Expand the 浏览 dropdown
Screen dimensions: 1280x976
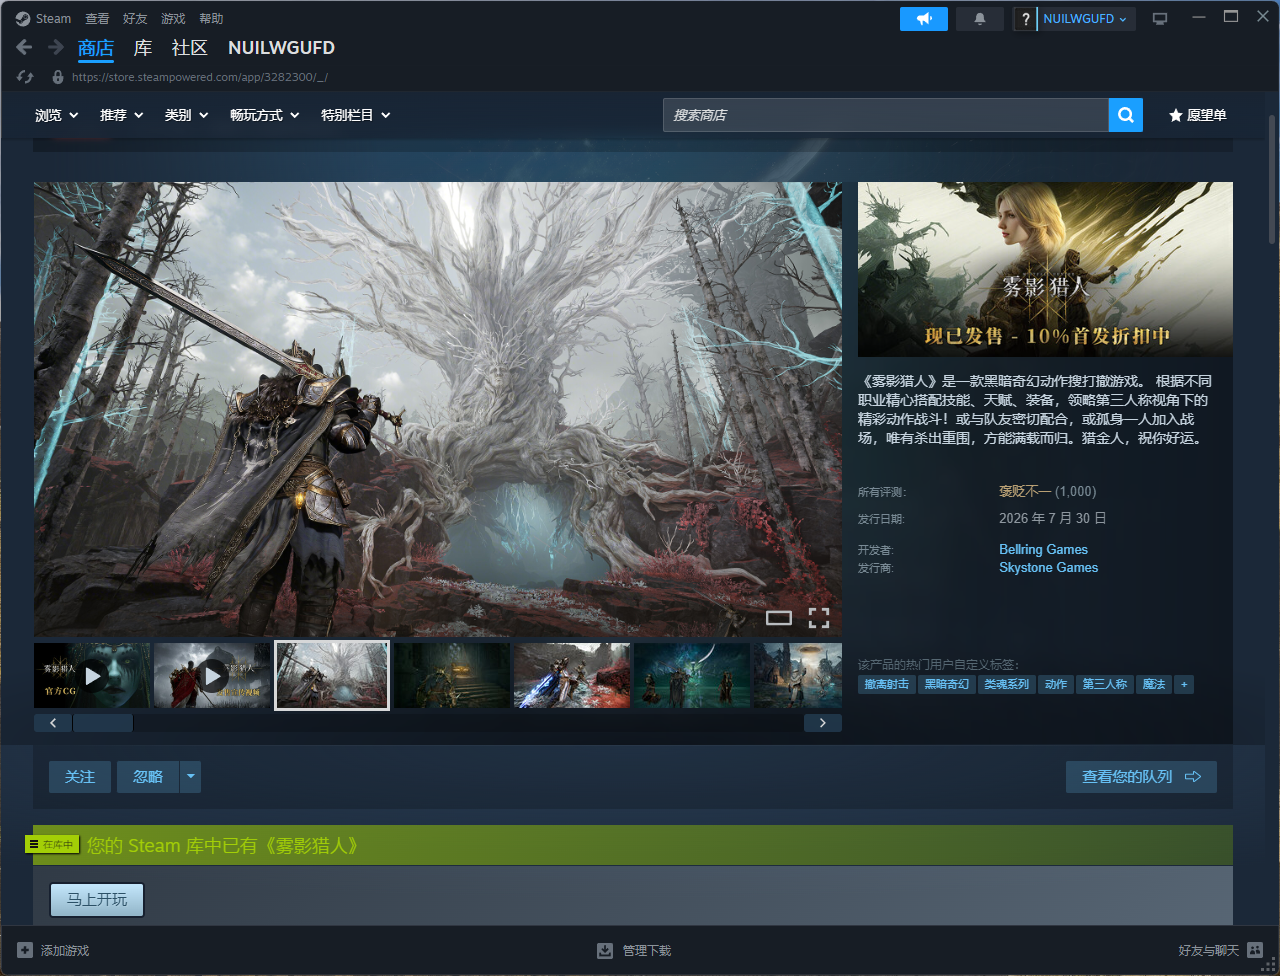tap(56, 115)
